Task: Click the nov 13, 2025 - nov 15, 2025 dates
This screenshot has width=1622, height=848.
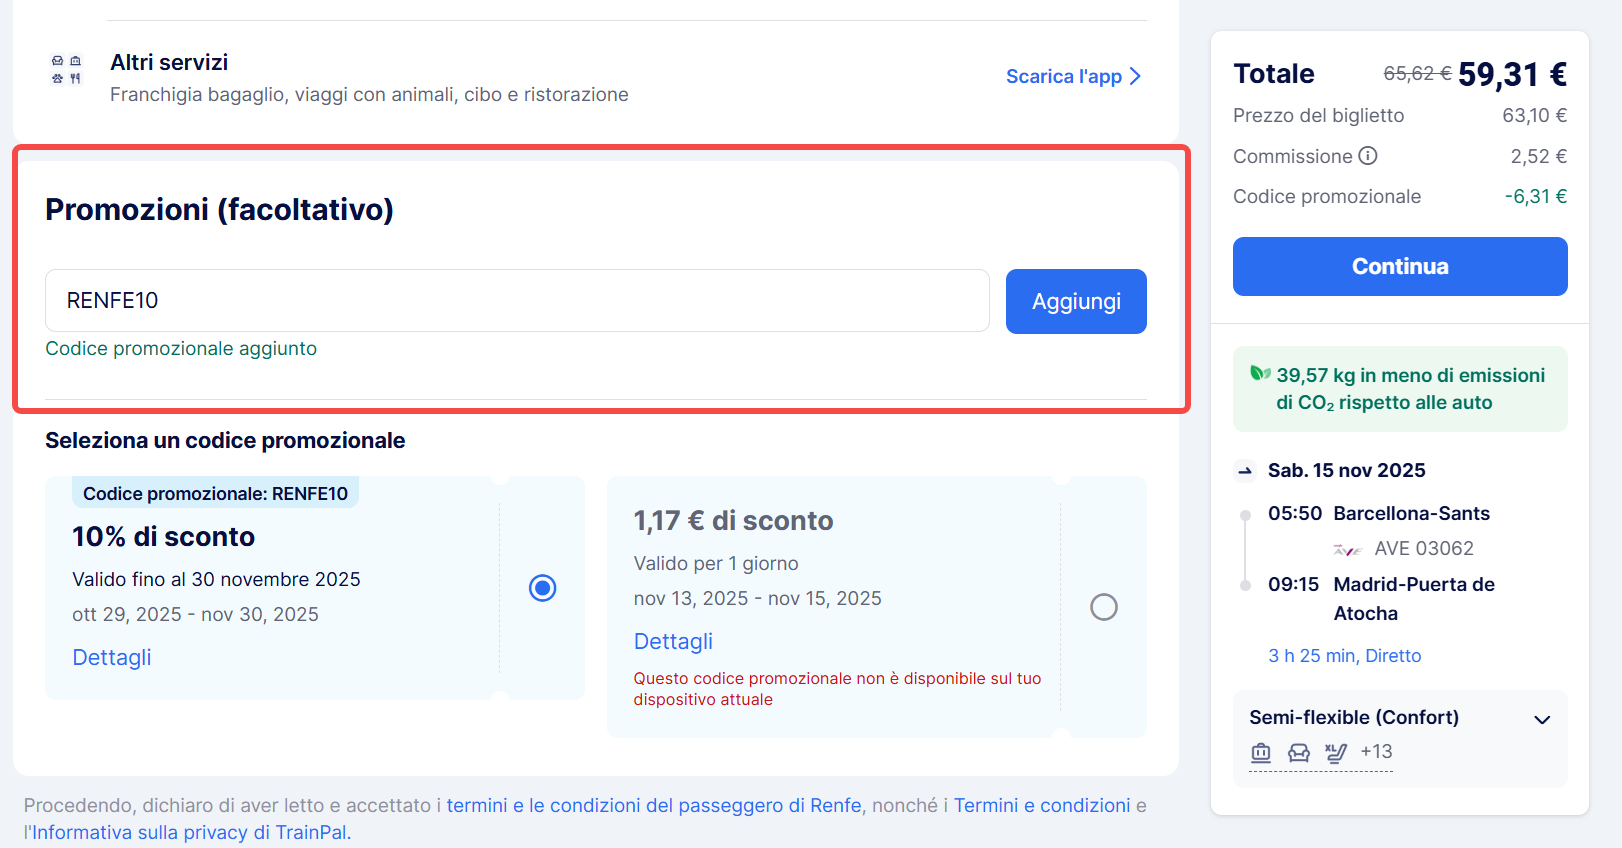Action: pos(757,599)
